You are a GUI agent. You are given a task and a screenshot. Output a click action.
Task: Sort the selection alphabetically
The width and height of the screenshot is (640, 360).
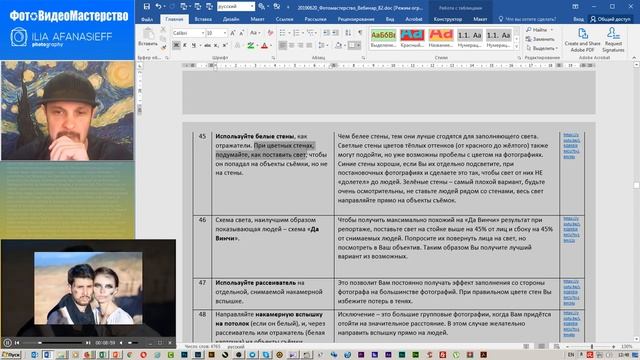click(348, 33)
